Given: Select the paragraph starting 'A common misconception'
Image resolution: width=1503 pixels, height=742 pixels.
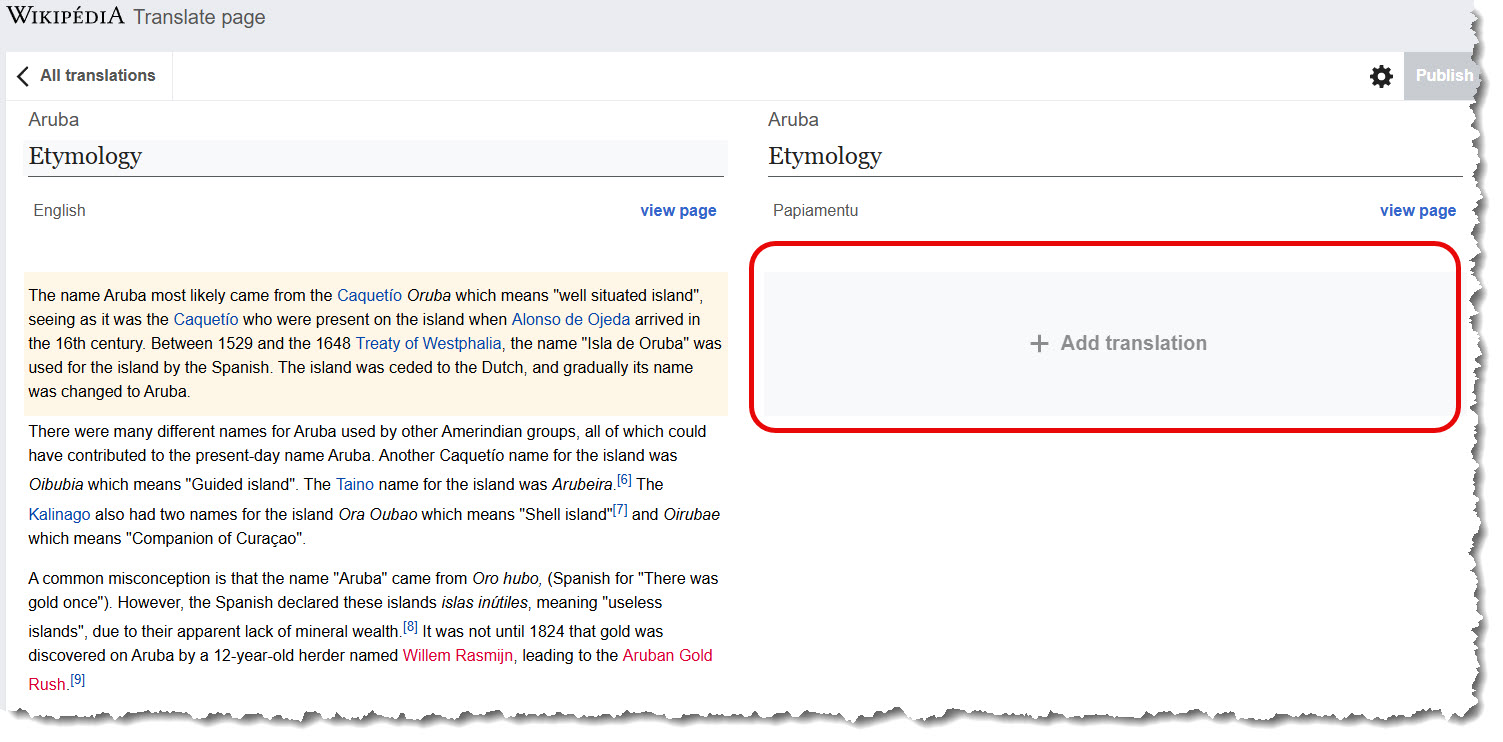Looking at the screenshot, I should [x=375, y=632].
